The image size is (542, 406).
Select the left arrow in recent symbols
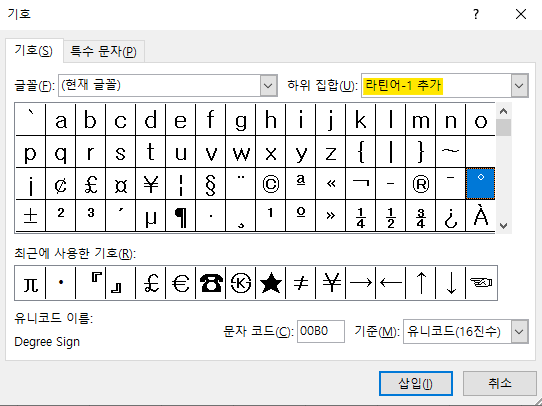point(391,283)
